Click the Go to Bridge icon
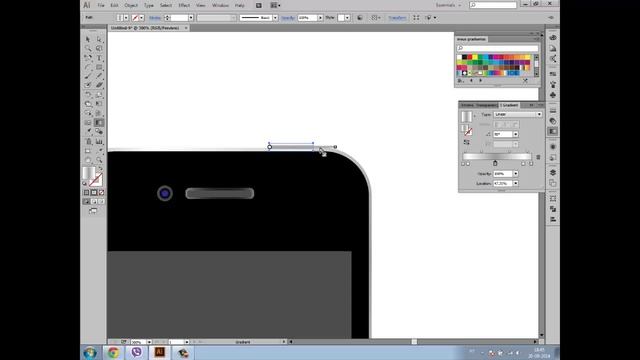This screenshot has width=640, height=360. pos(258,5)
